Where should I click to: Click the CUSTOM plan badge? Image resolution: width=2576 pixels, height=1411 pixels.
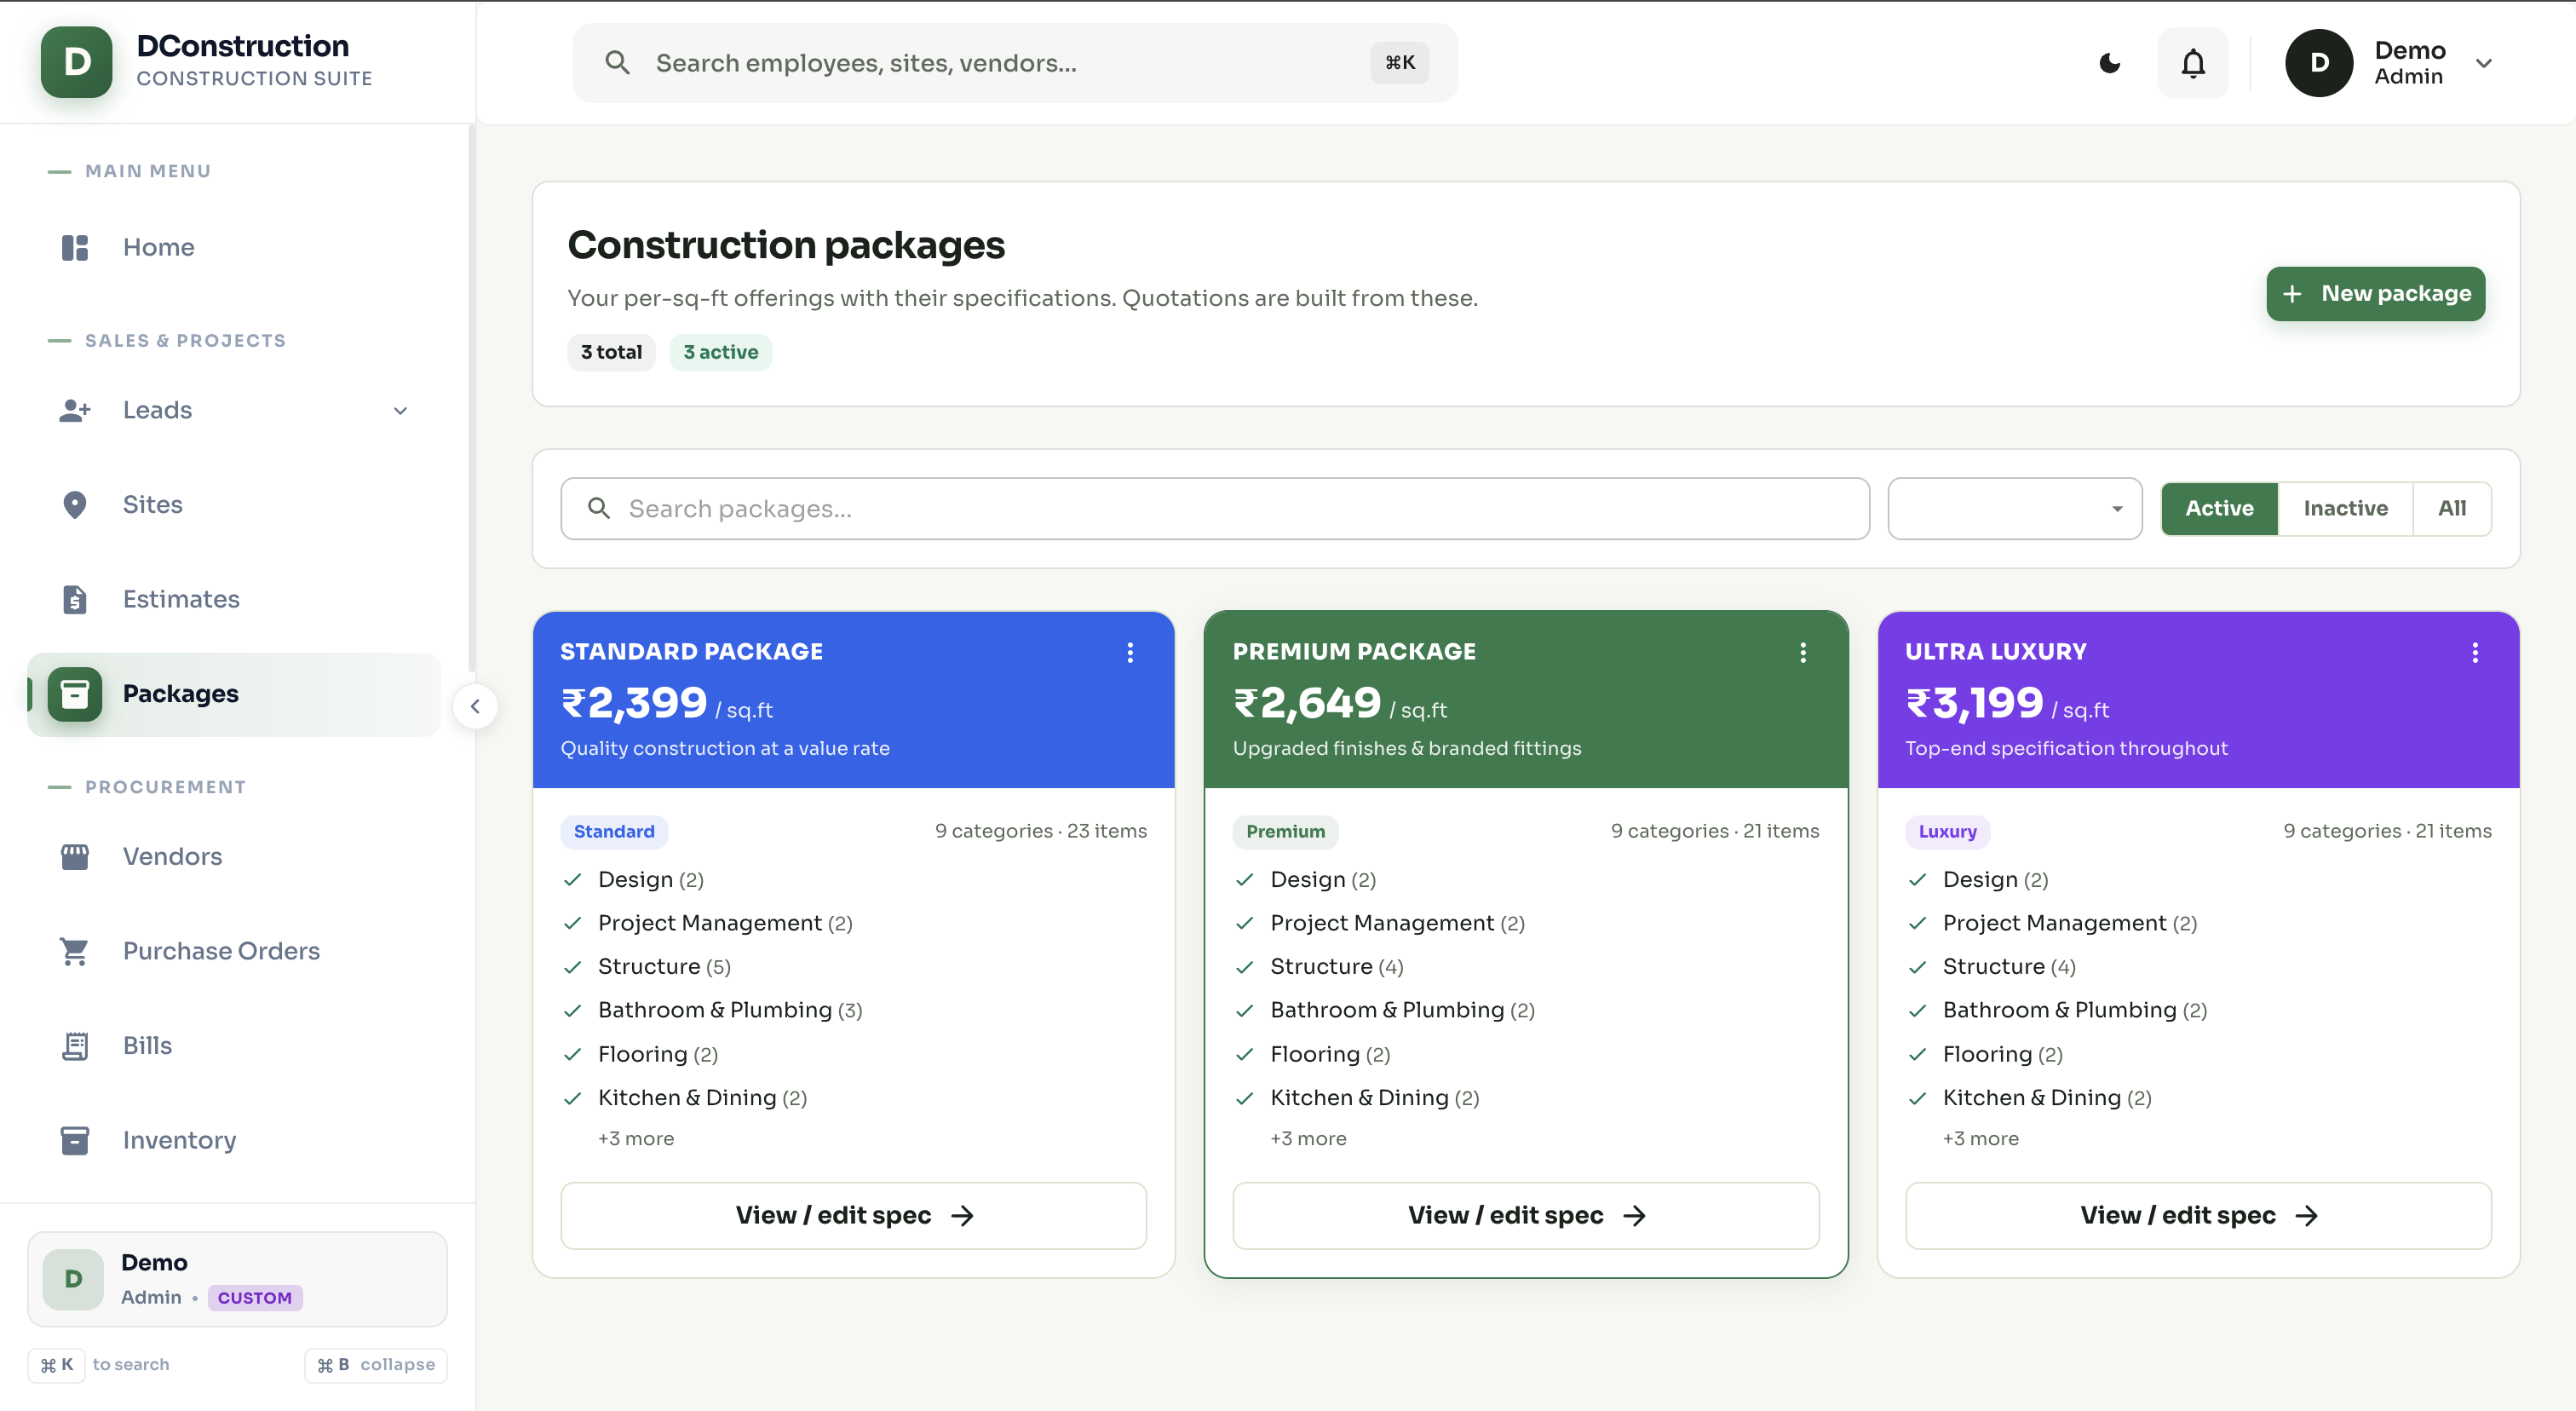(x=255, y=1298)
